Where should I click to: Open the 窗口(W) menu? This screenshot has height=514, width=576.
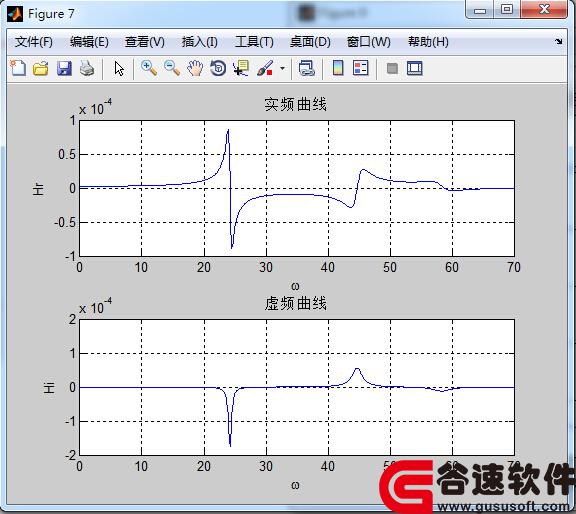pyautogui.click(x=368, y=42)
